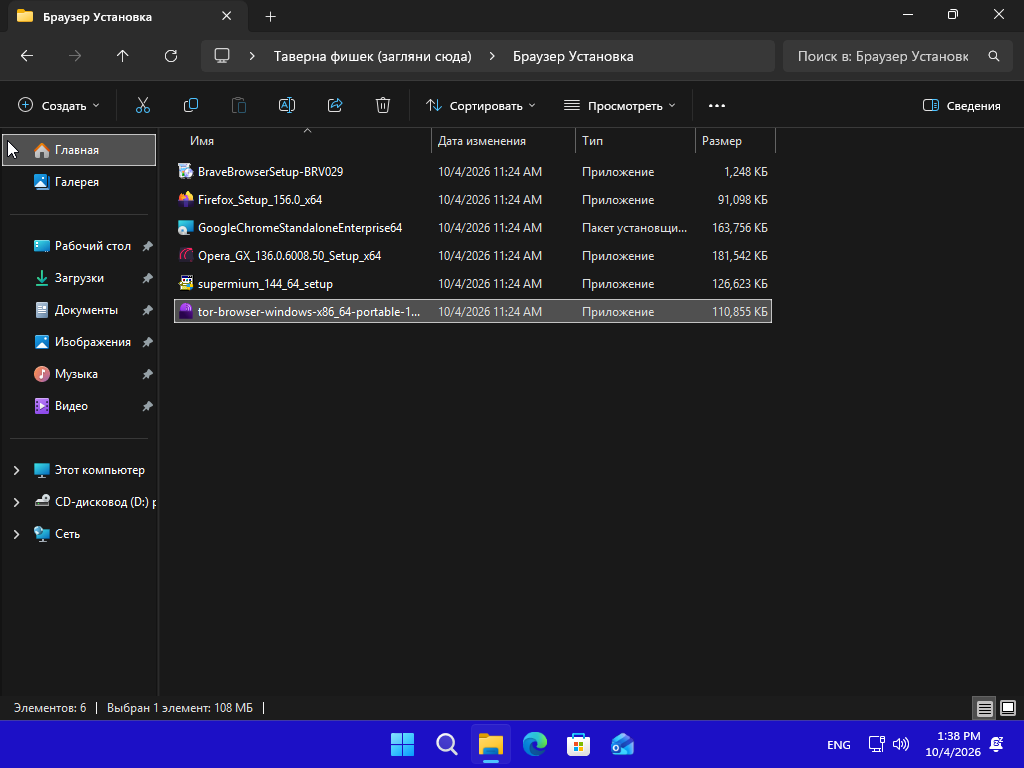Click the tor-browser file icon
The height and width of the screenshot is (768, 1024).
pyautogui.click(x=185, y=312)
